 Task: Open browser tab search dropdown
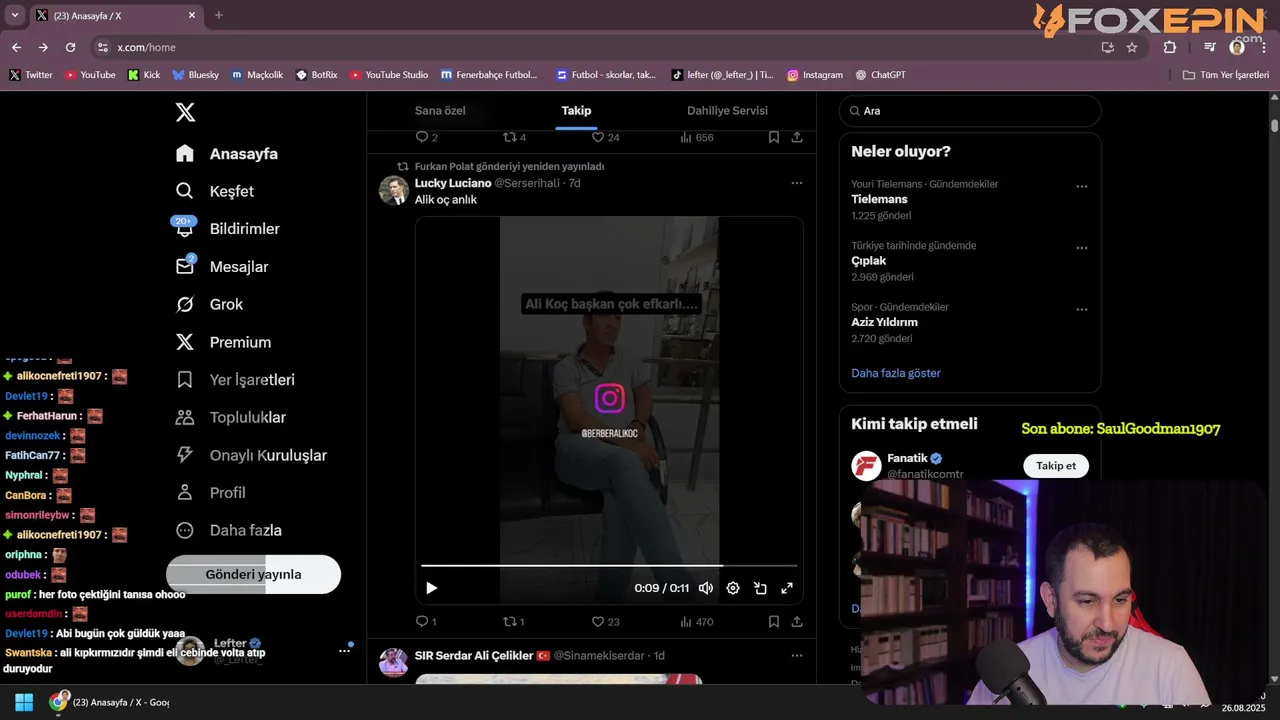(14, 15)
